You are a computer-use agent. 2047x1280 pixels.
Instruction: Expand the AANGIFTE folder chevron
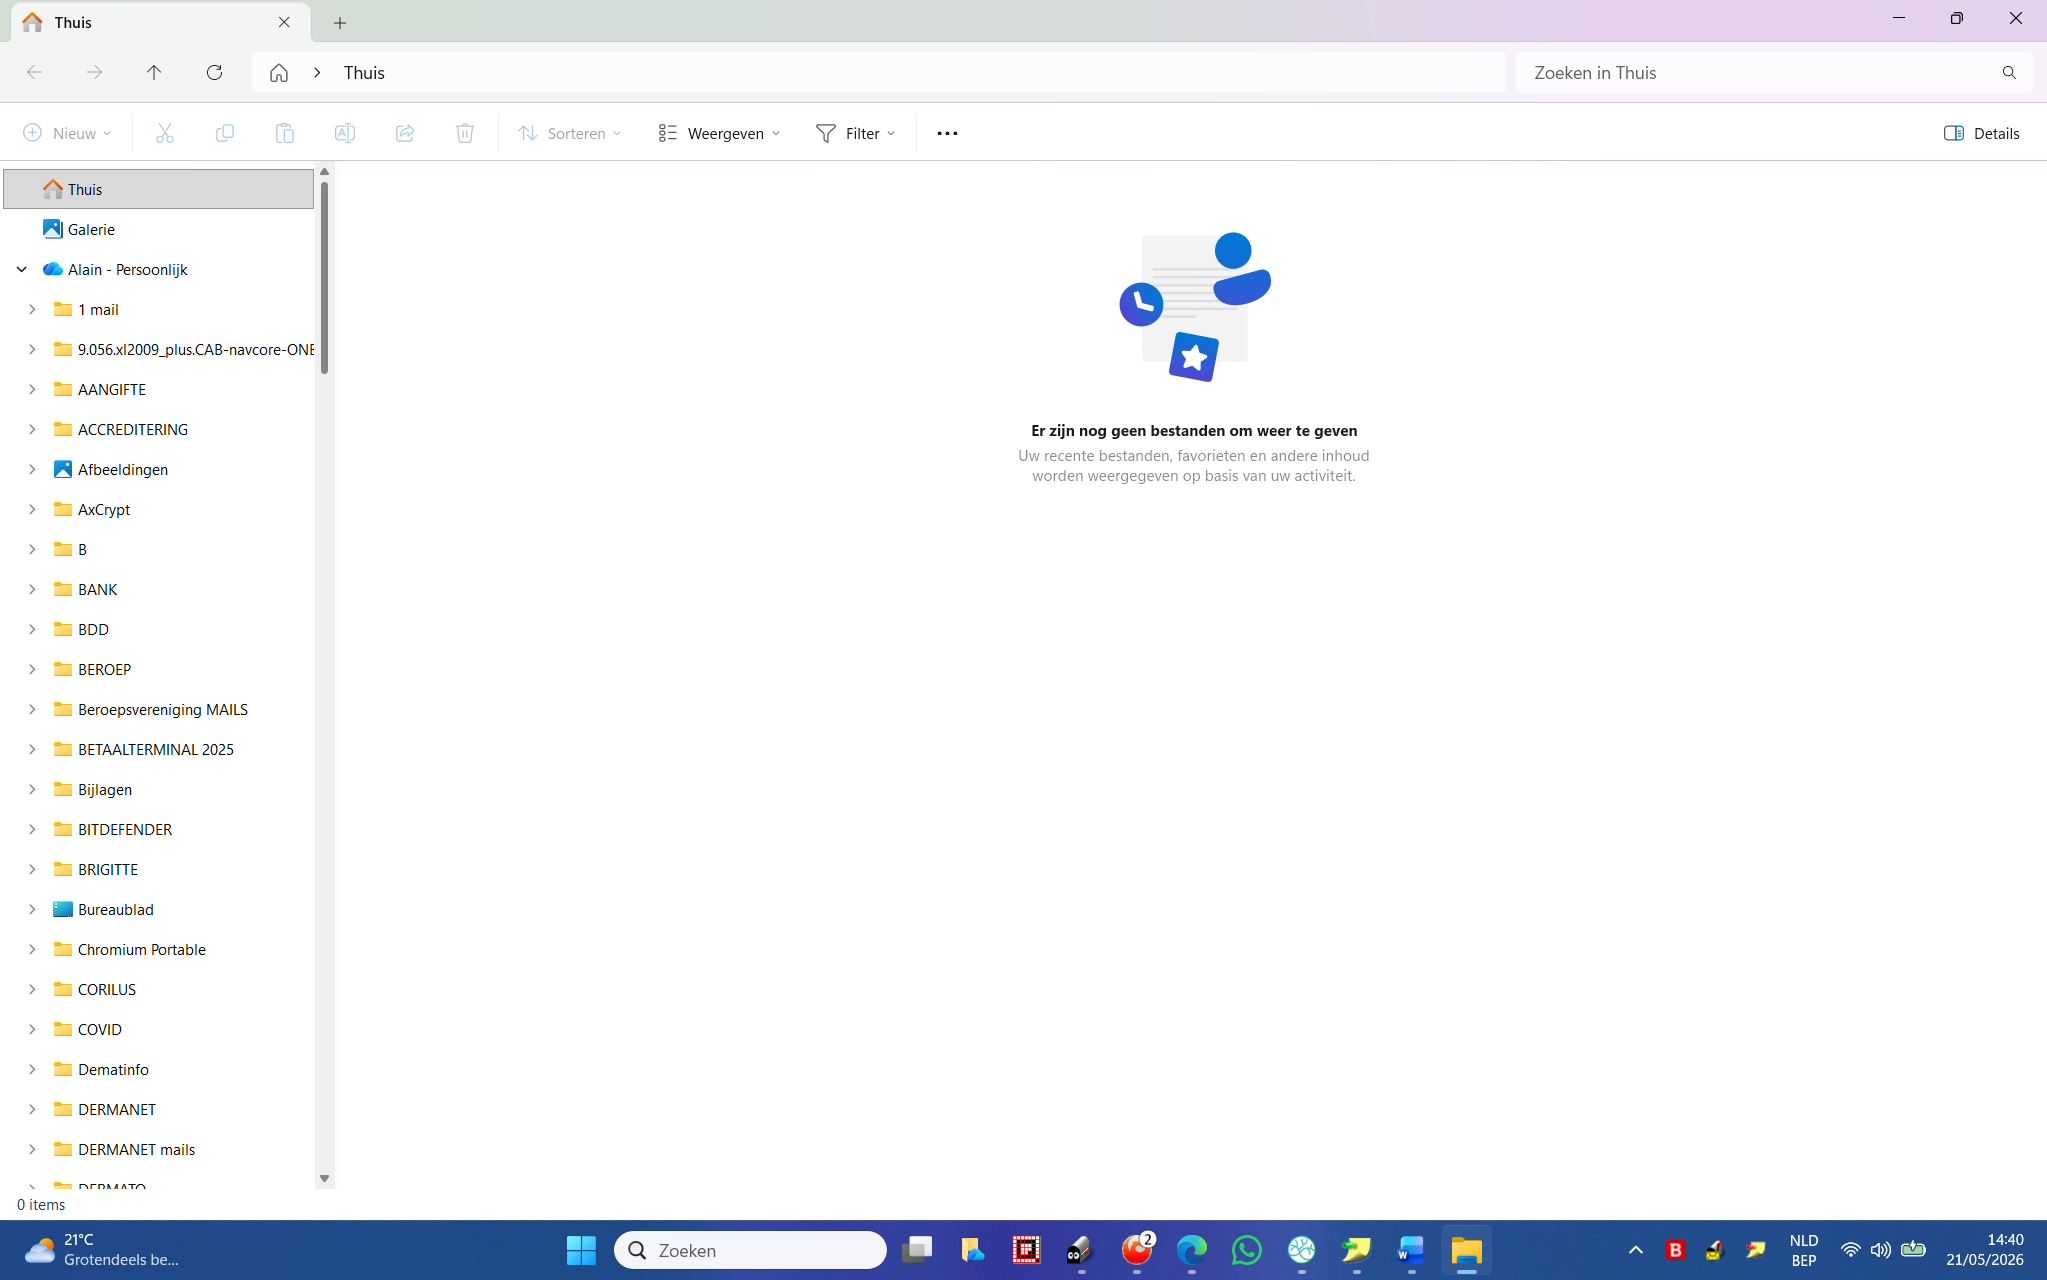32,389
